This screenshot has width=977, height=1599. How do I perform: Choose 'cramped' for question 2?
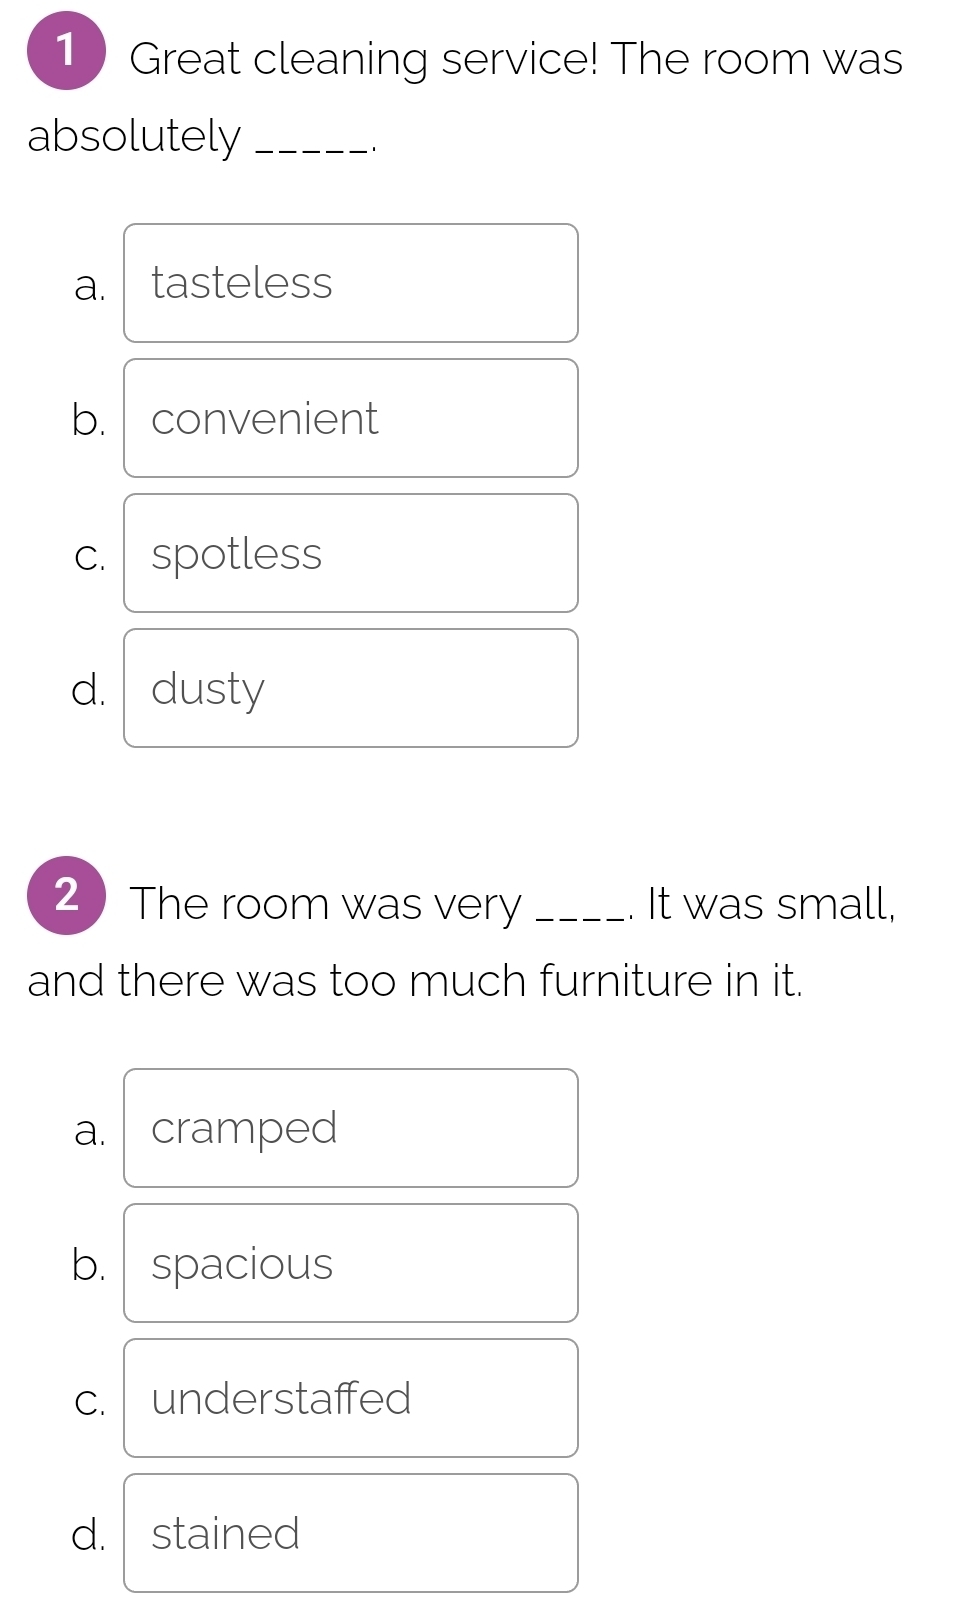(x=350, y=1128)
